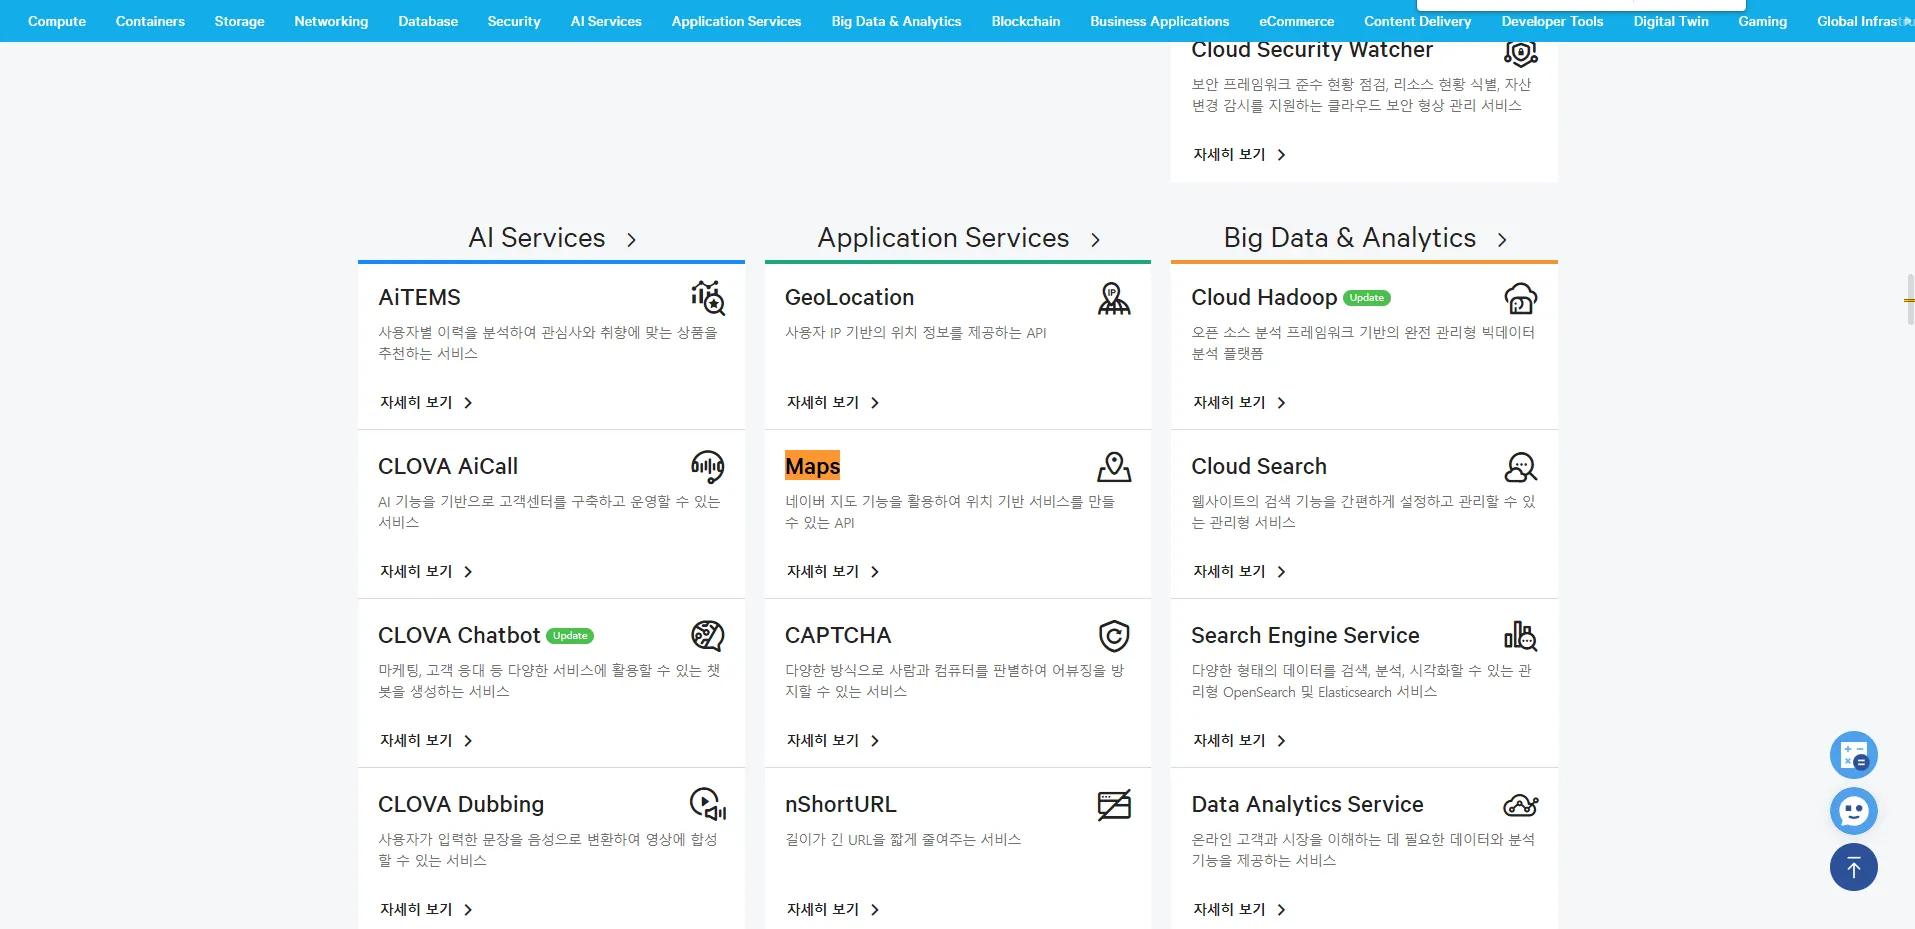Image resolution: width=1915 pixels, height=929 pixels.
Task: Click 자세히 보기 under CLOVA AiCall
Action: 426,571
